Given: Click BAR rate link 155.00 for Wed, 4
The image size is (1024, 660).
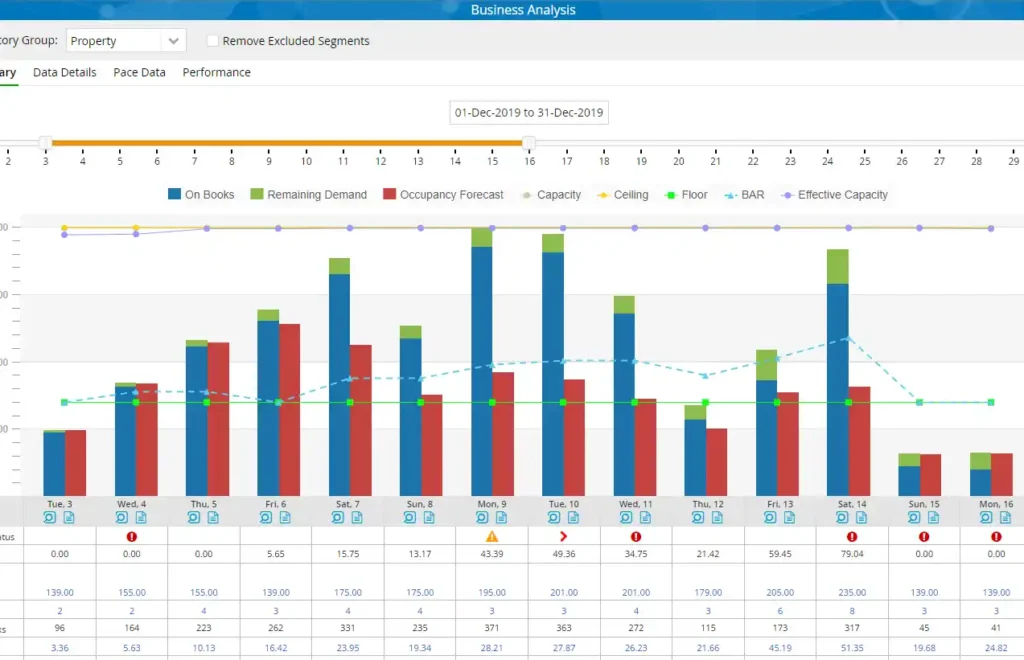Looking at the screenshot, I should click(132, 593).
